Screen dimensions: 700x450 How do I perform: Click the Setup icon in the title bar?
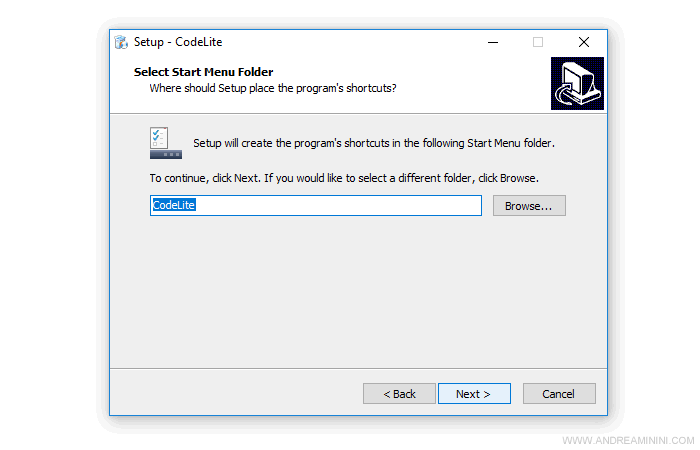point(122,42)
